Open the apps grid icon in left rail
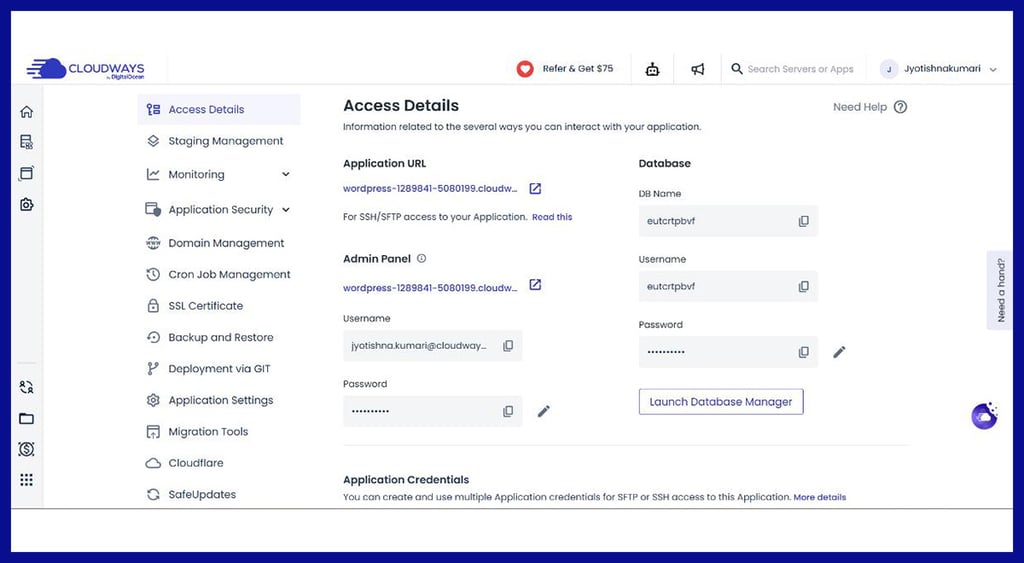Viewport: 1024px width, 563px height. coord(26,480)
